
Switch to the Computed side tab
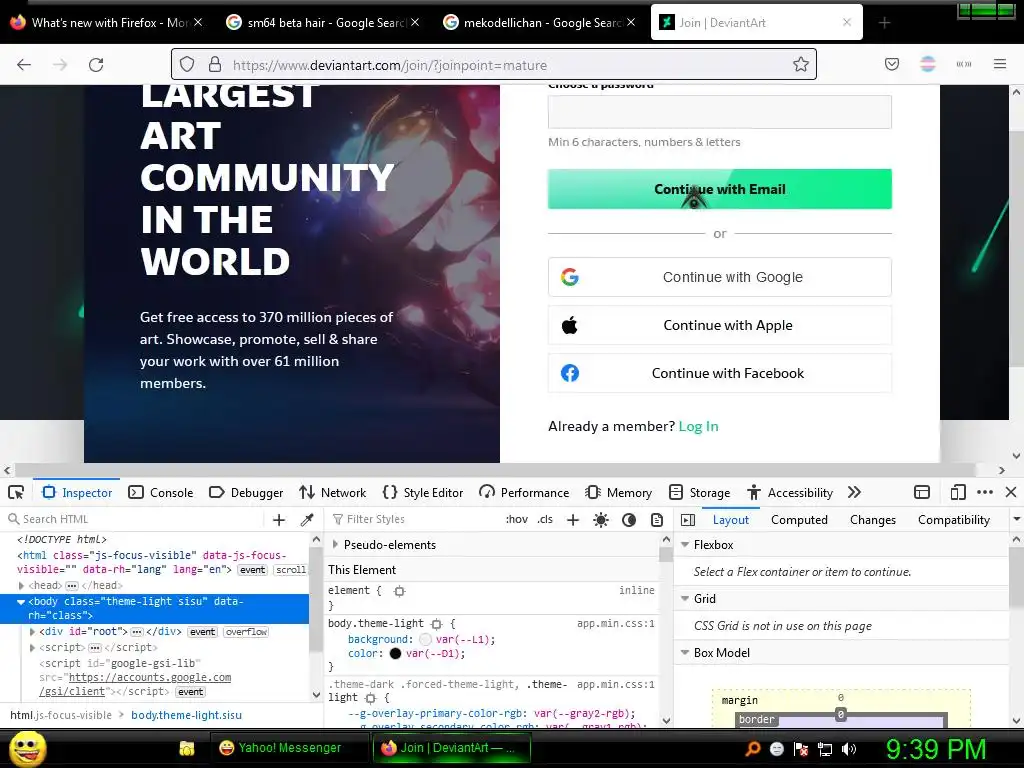click(x=799, y=520)
